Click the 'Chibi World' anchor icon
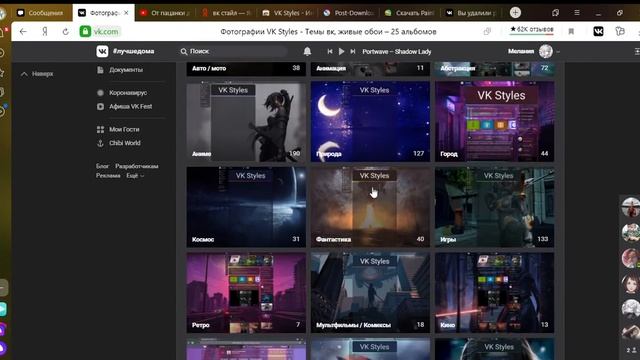This screenshot has width=640, height=360. (x=100, y=143)
